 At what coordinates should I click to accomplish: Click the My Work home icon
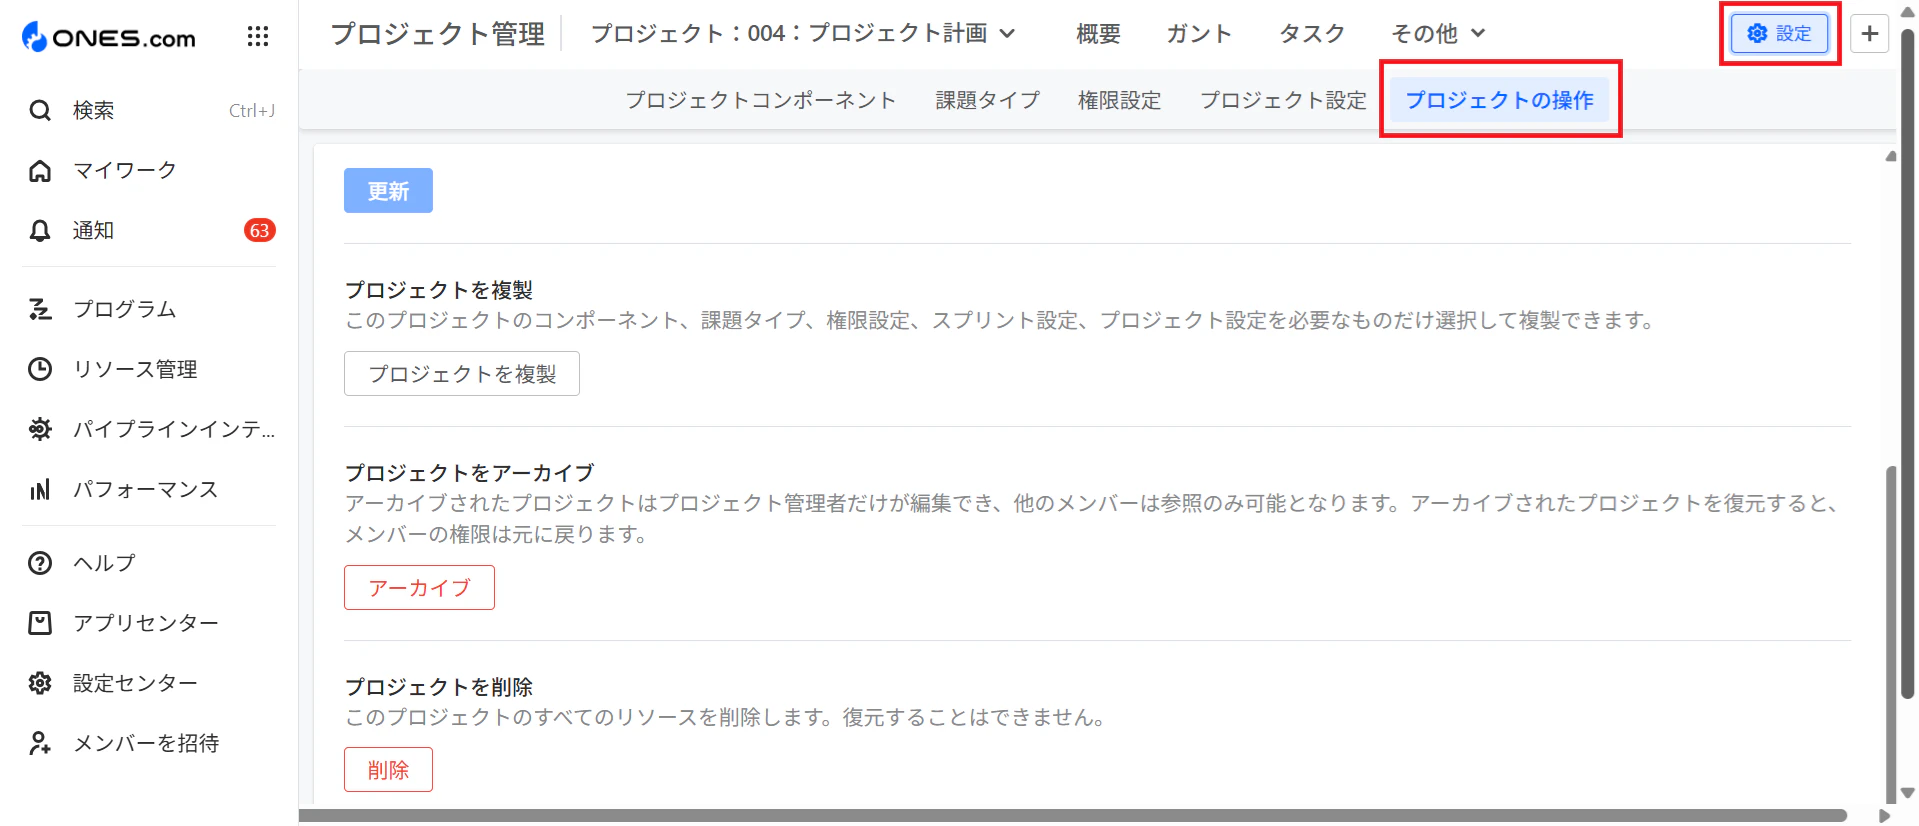[x=40, y=170]
